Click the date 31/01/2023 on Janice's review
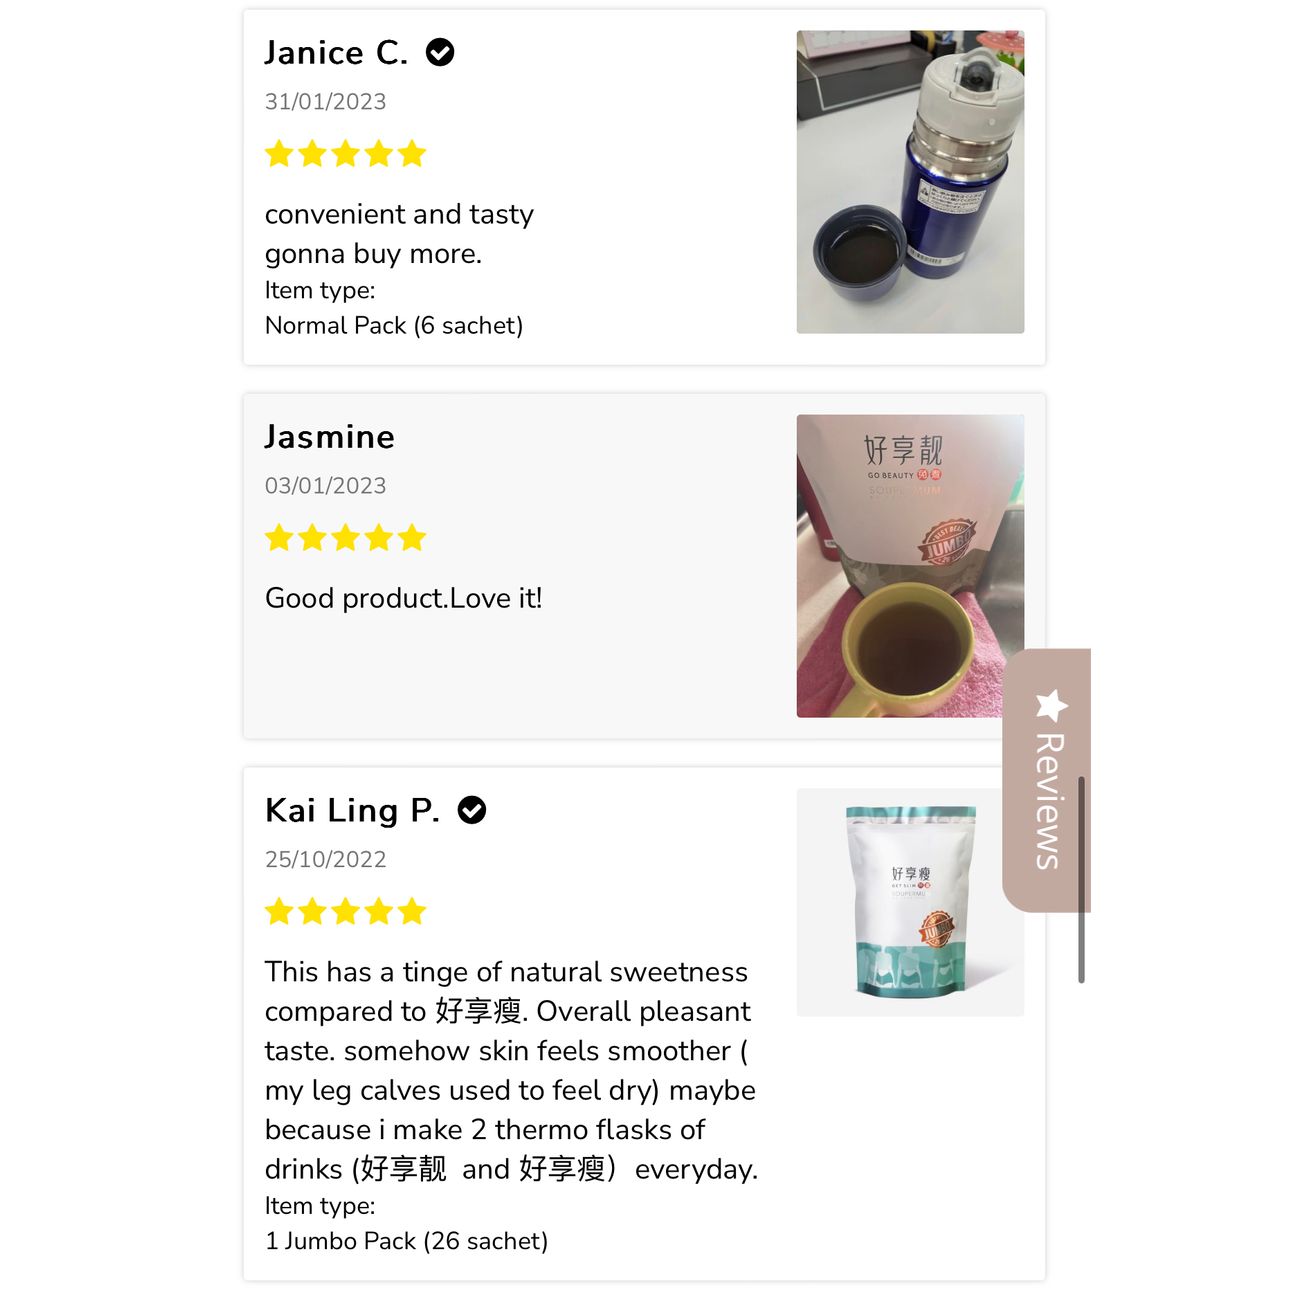This screenshot has height=1290, width=1290. 325,102
